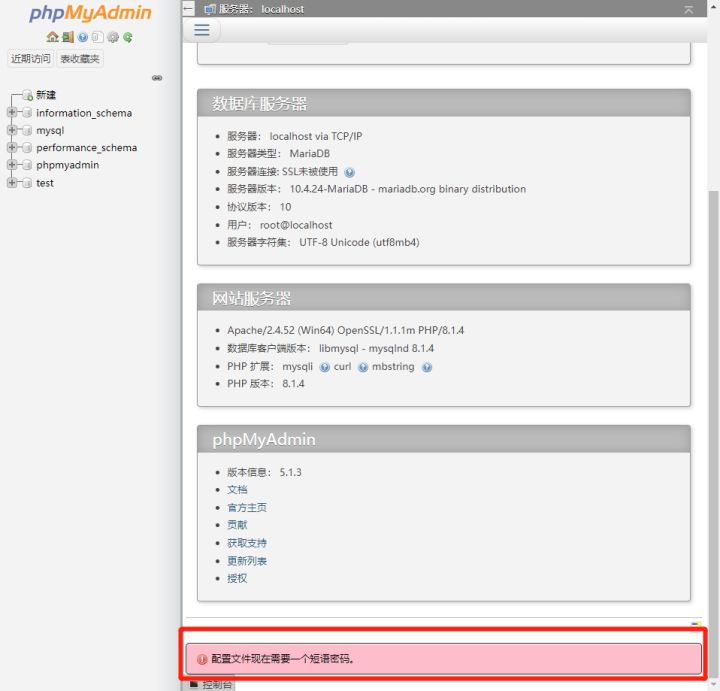Open the 官方主页 homepage link
This screenshot has width=720, height=691.
247,507
